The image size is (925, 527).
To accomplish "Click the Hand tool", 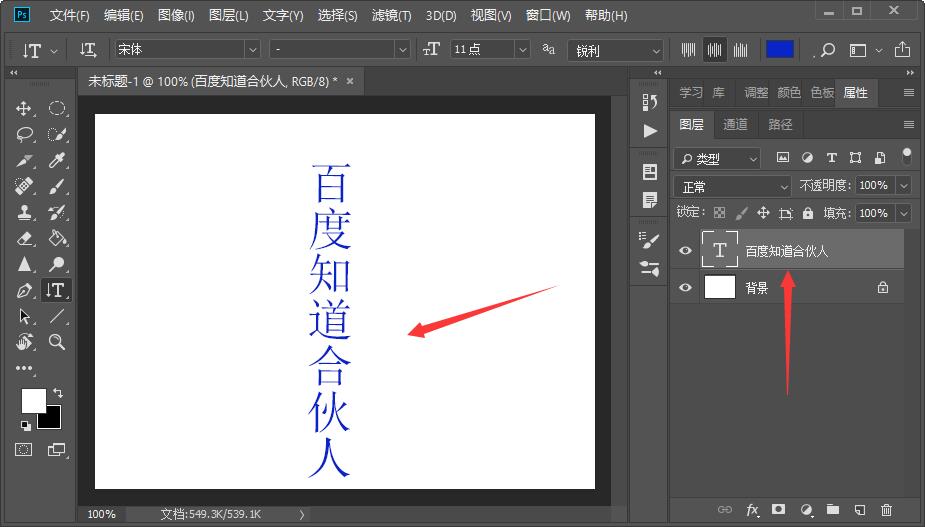I will (x=25, y=343).
